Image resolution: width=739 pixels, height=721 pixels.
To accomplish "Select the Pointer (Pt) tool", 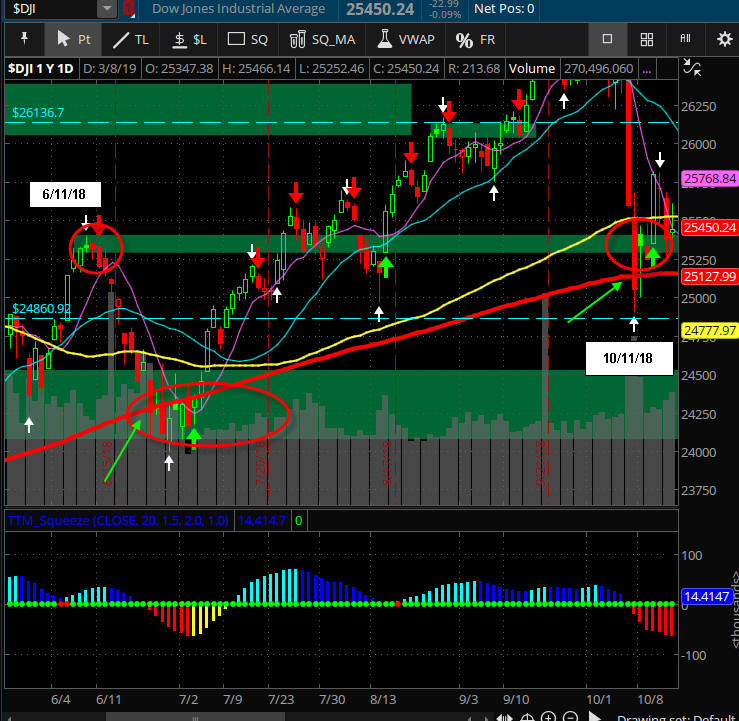I will (x=75, y=40).
